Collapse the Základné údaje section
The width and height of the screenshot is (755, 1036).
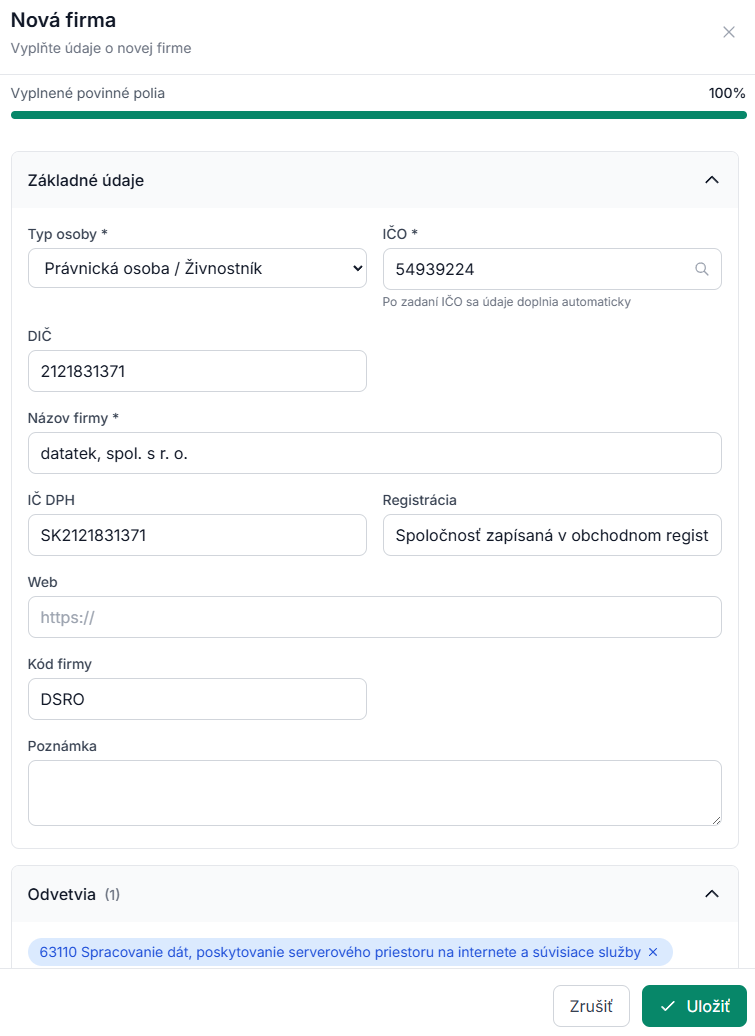711,180
